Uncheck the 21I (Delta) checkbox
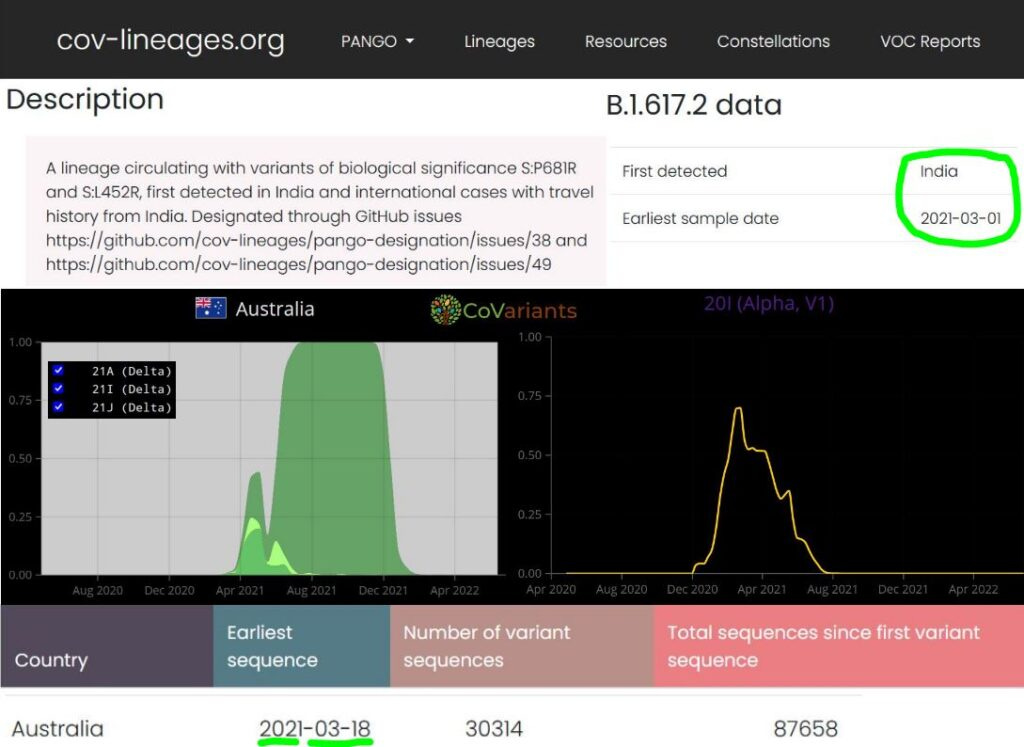This screenshot has height=747, width=1024. pos(59,389)
